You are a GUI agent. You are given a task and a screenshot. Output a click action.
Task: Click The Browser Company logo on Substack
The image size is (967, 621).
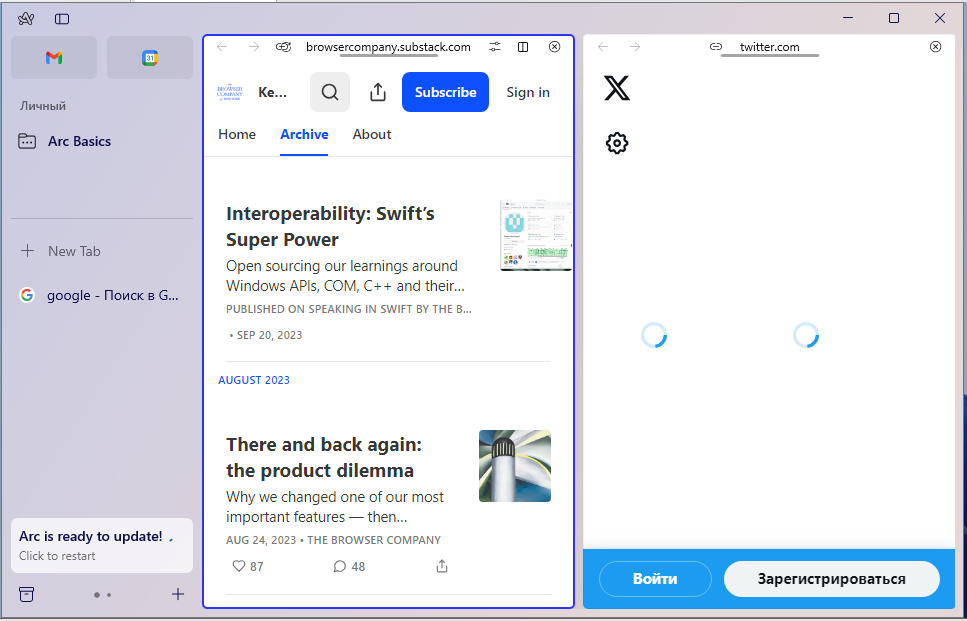[230, 92]
